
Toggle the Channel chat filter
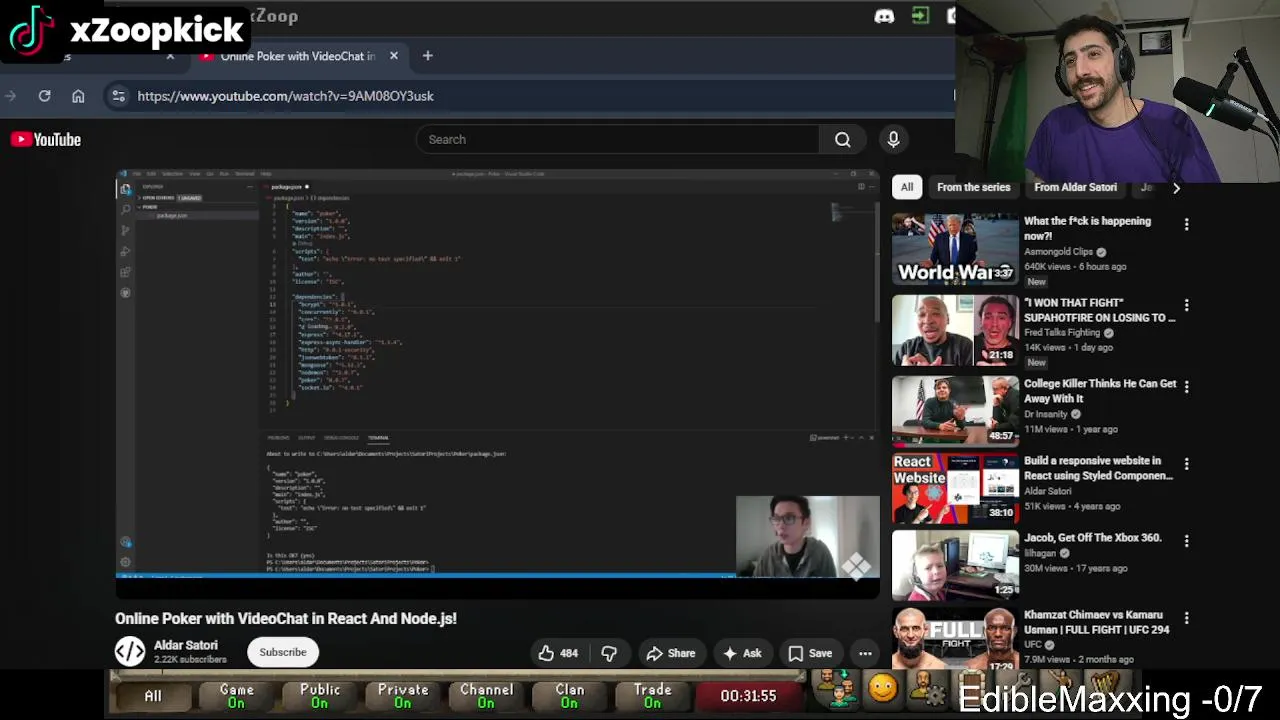486,696
